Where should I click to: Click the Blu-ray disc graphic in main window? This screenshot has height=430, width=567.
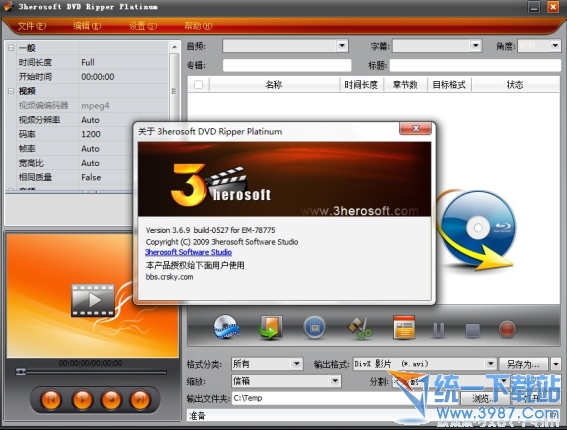pos(477,230)
